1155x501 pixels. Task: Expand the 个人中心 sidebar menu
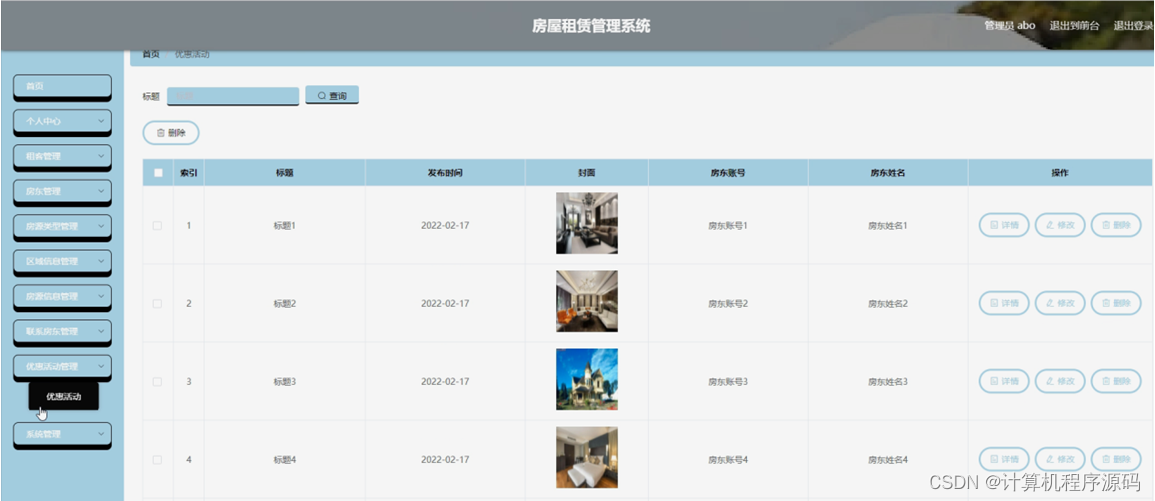(63, 122)
